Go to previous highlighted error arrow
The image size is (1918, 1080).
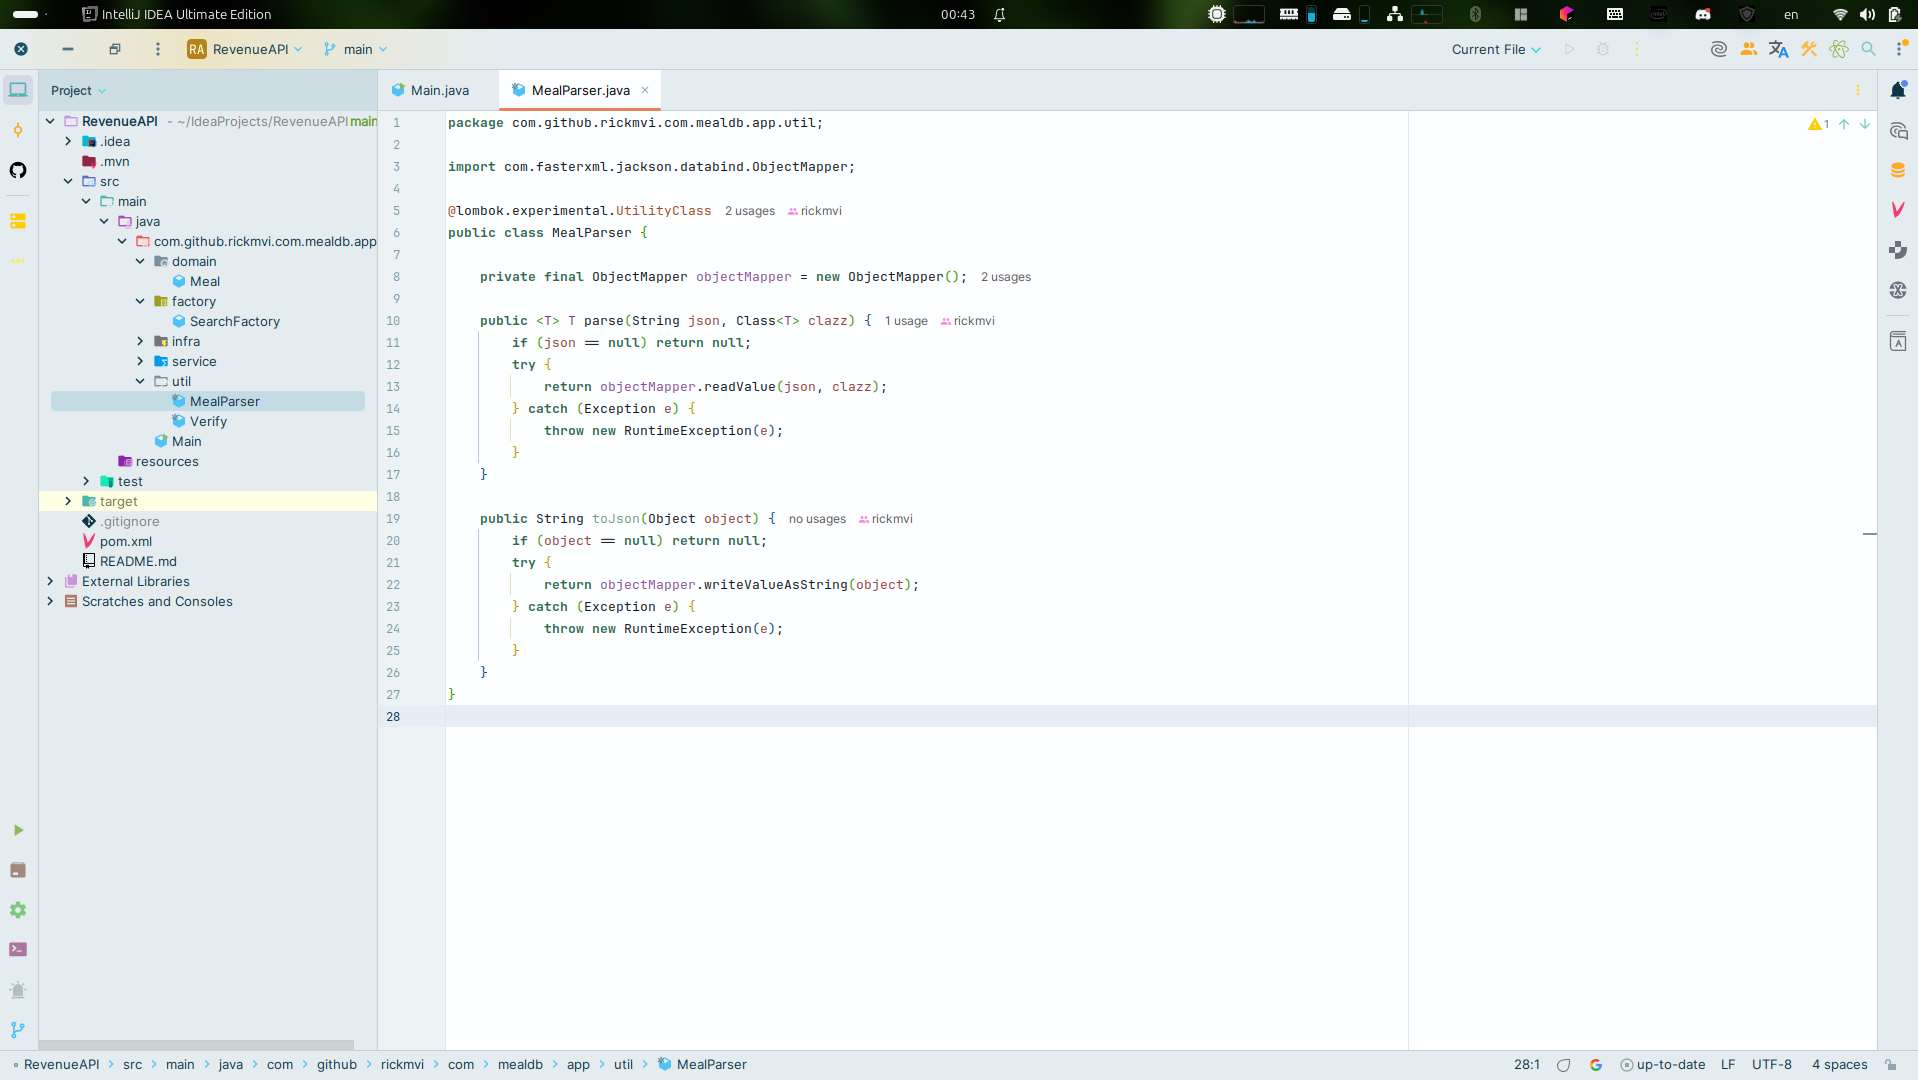coord(1844,124)
